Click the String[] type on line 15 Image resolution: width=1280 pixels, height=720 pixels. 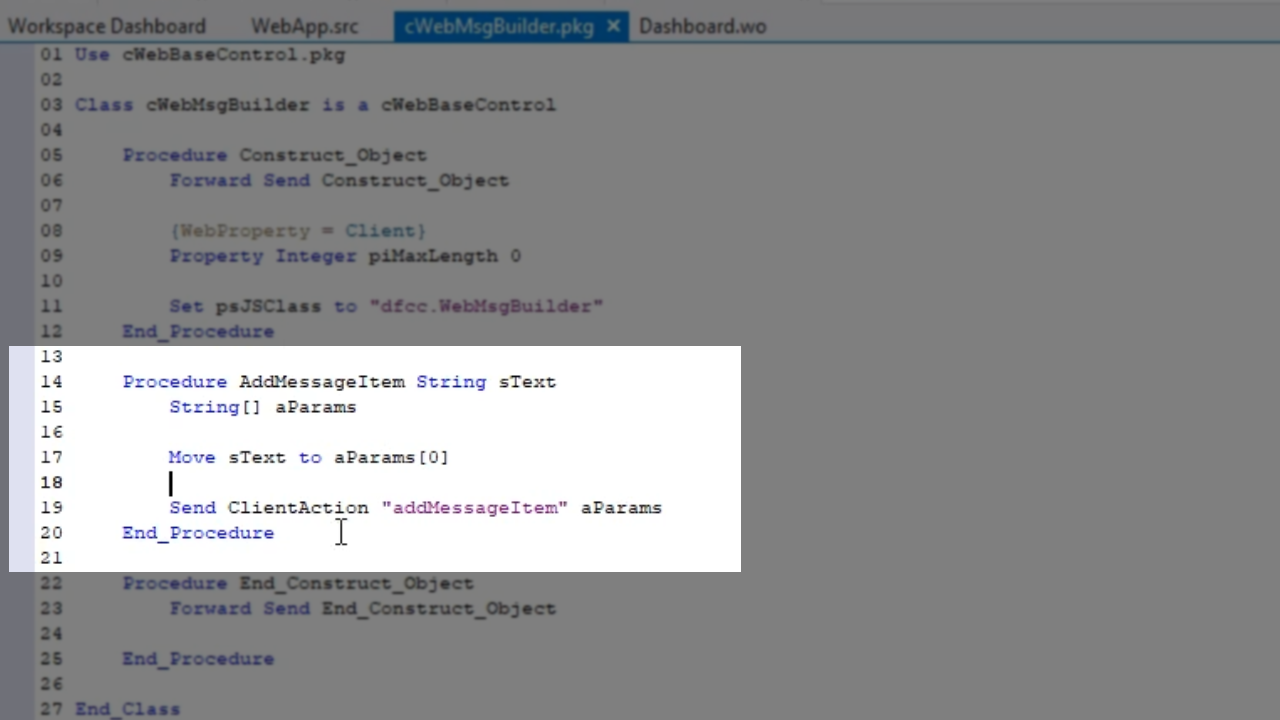[x=215, y=407]
